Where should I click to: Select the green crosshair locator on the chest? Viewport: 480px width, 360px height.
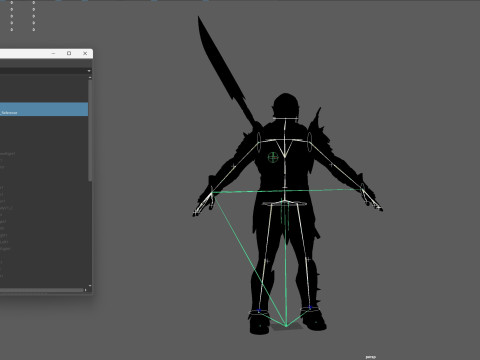[x=273, y=158]
